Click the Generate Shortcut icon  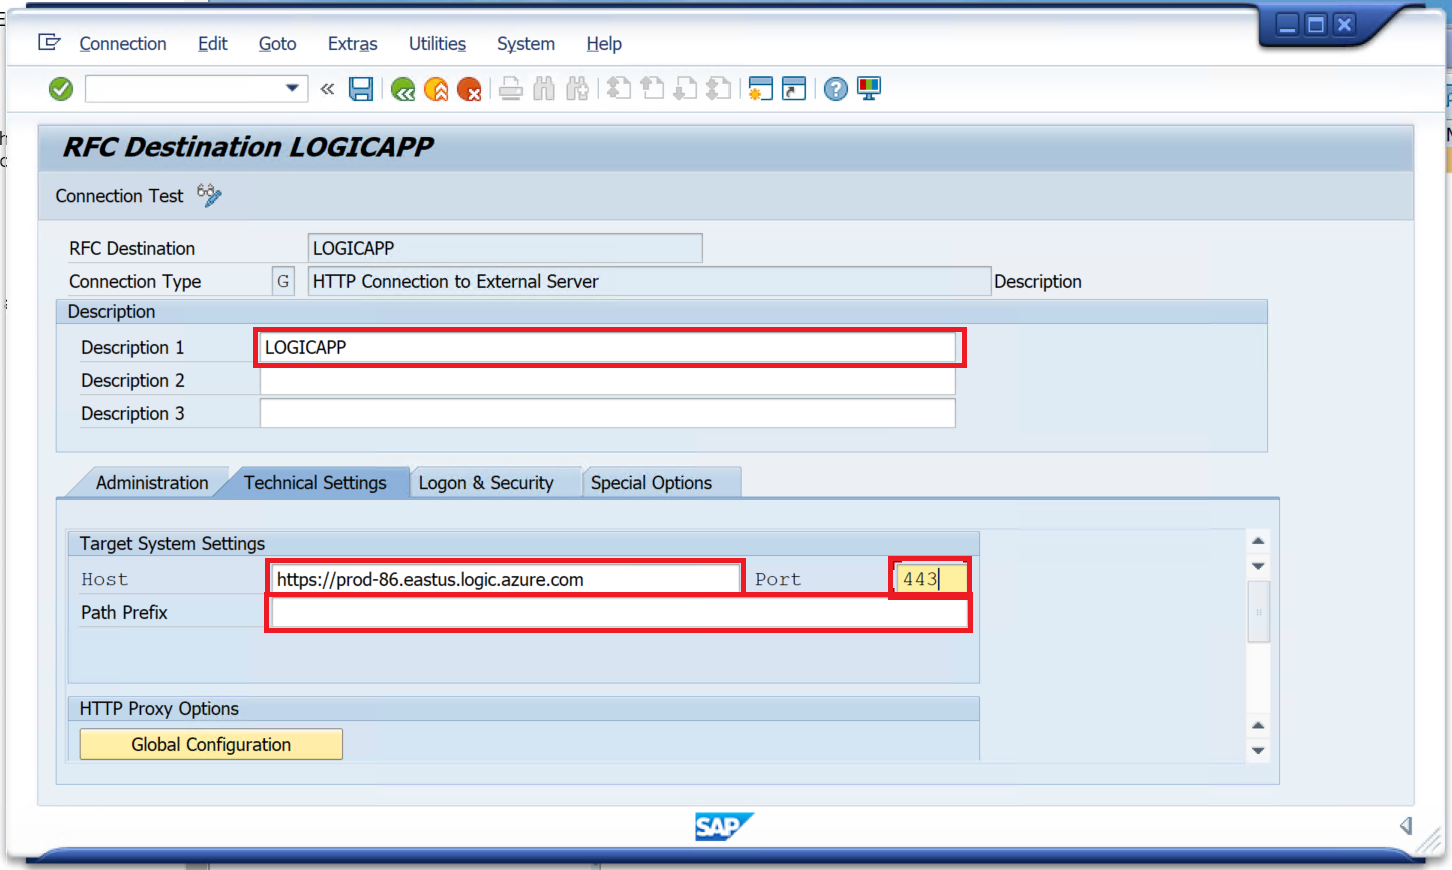(794, 89)
